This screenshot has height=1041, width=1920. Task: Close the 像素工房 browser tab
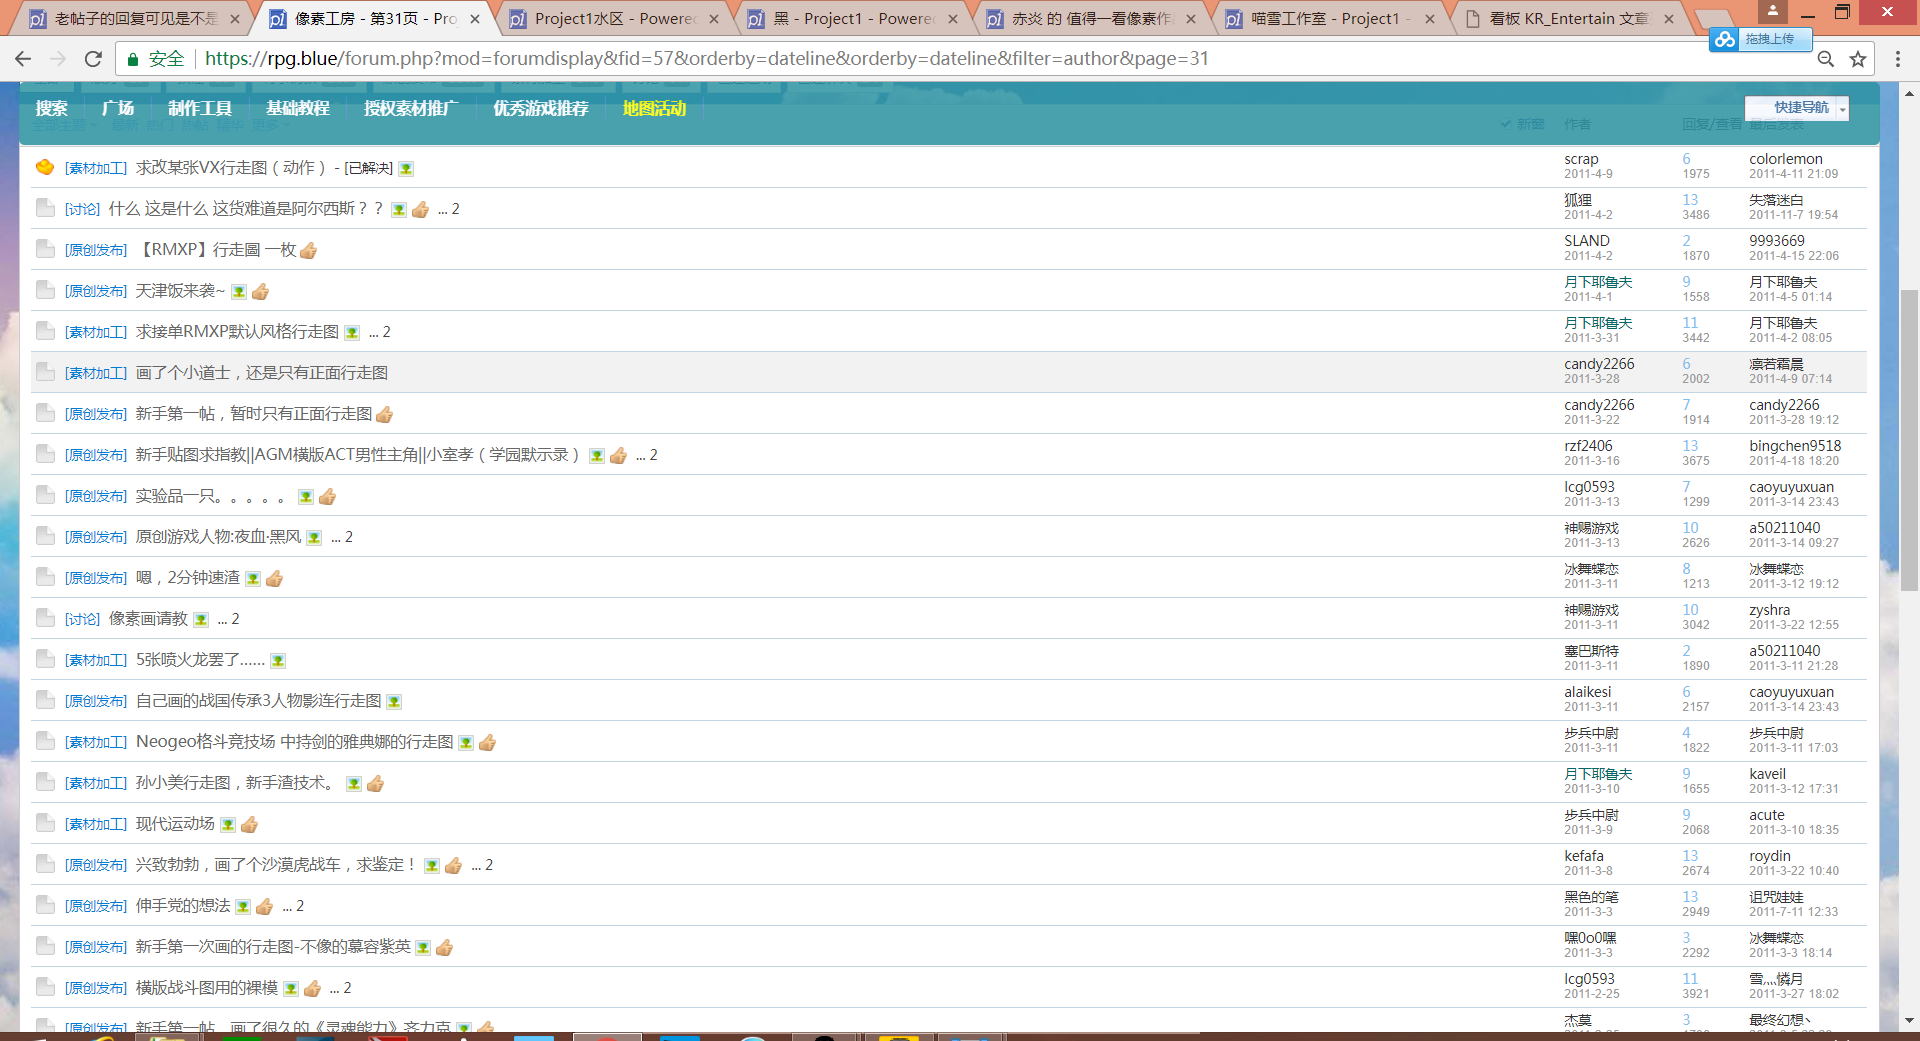pos(475,19)
